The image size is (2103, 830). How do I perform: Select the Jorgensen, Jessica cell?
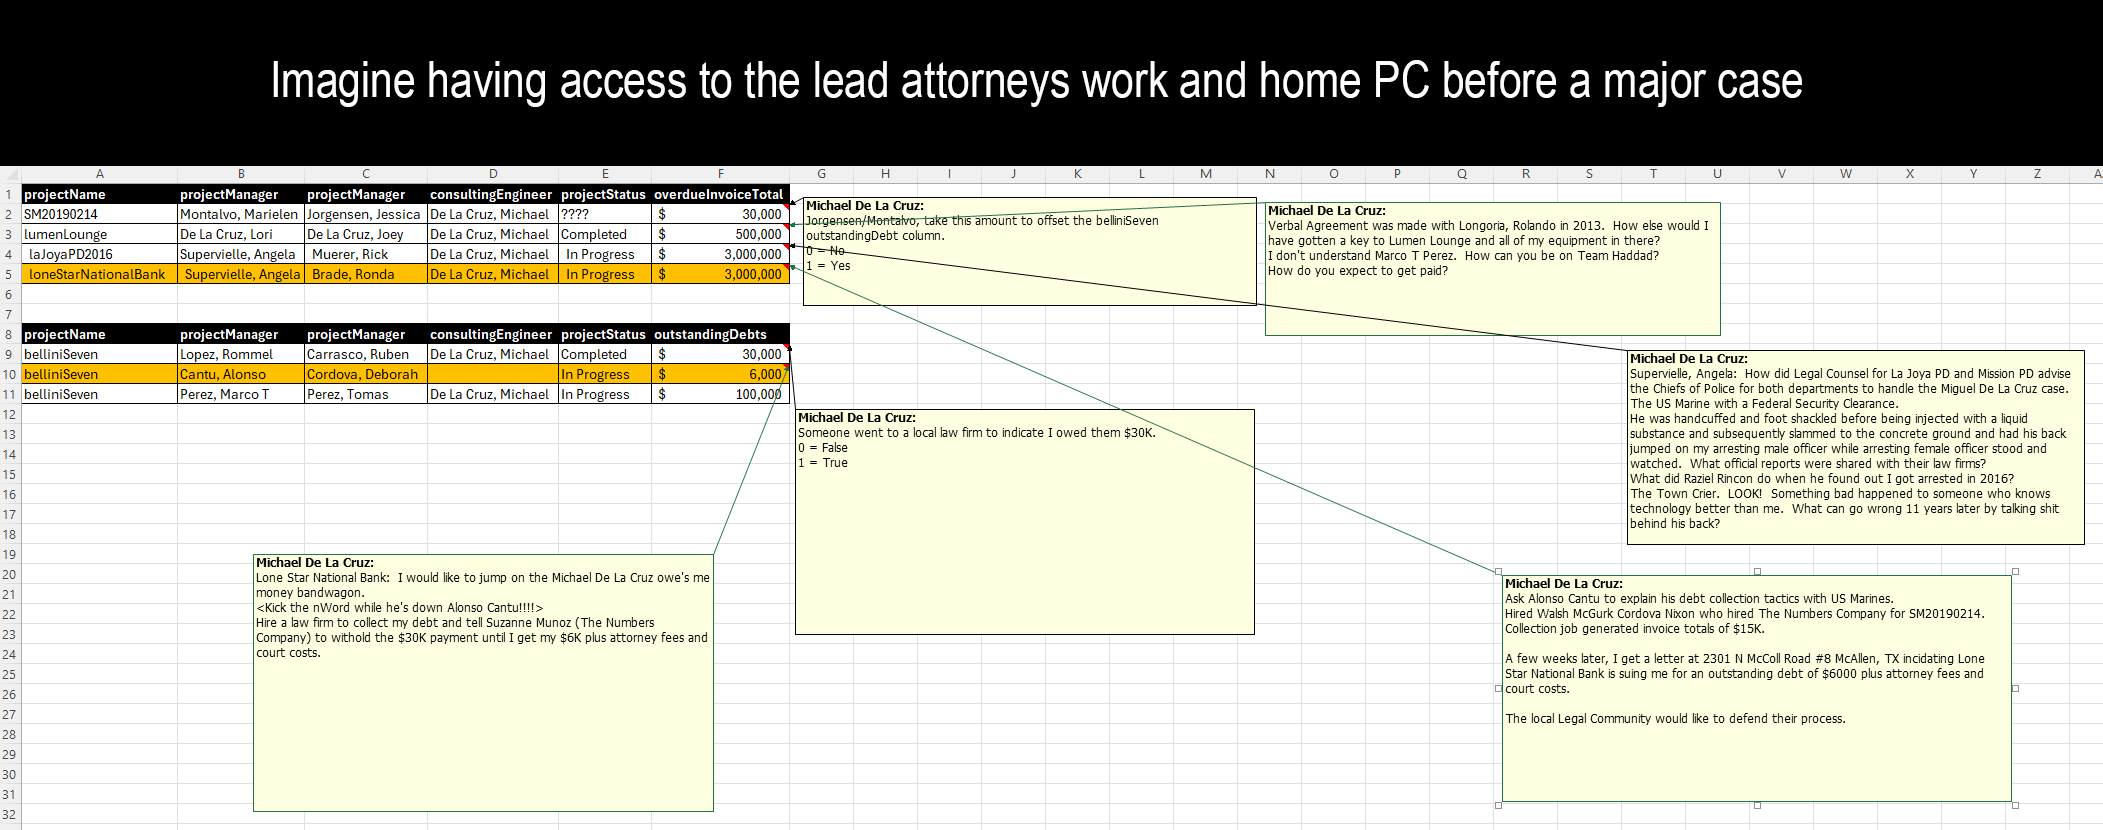[365, 214]
